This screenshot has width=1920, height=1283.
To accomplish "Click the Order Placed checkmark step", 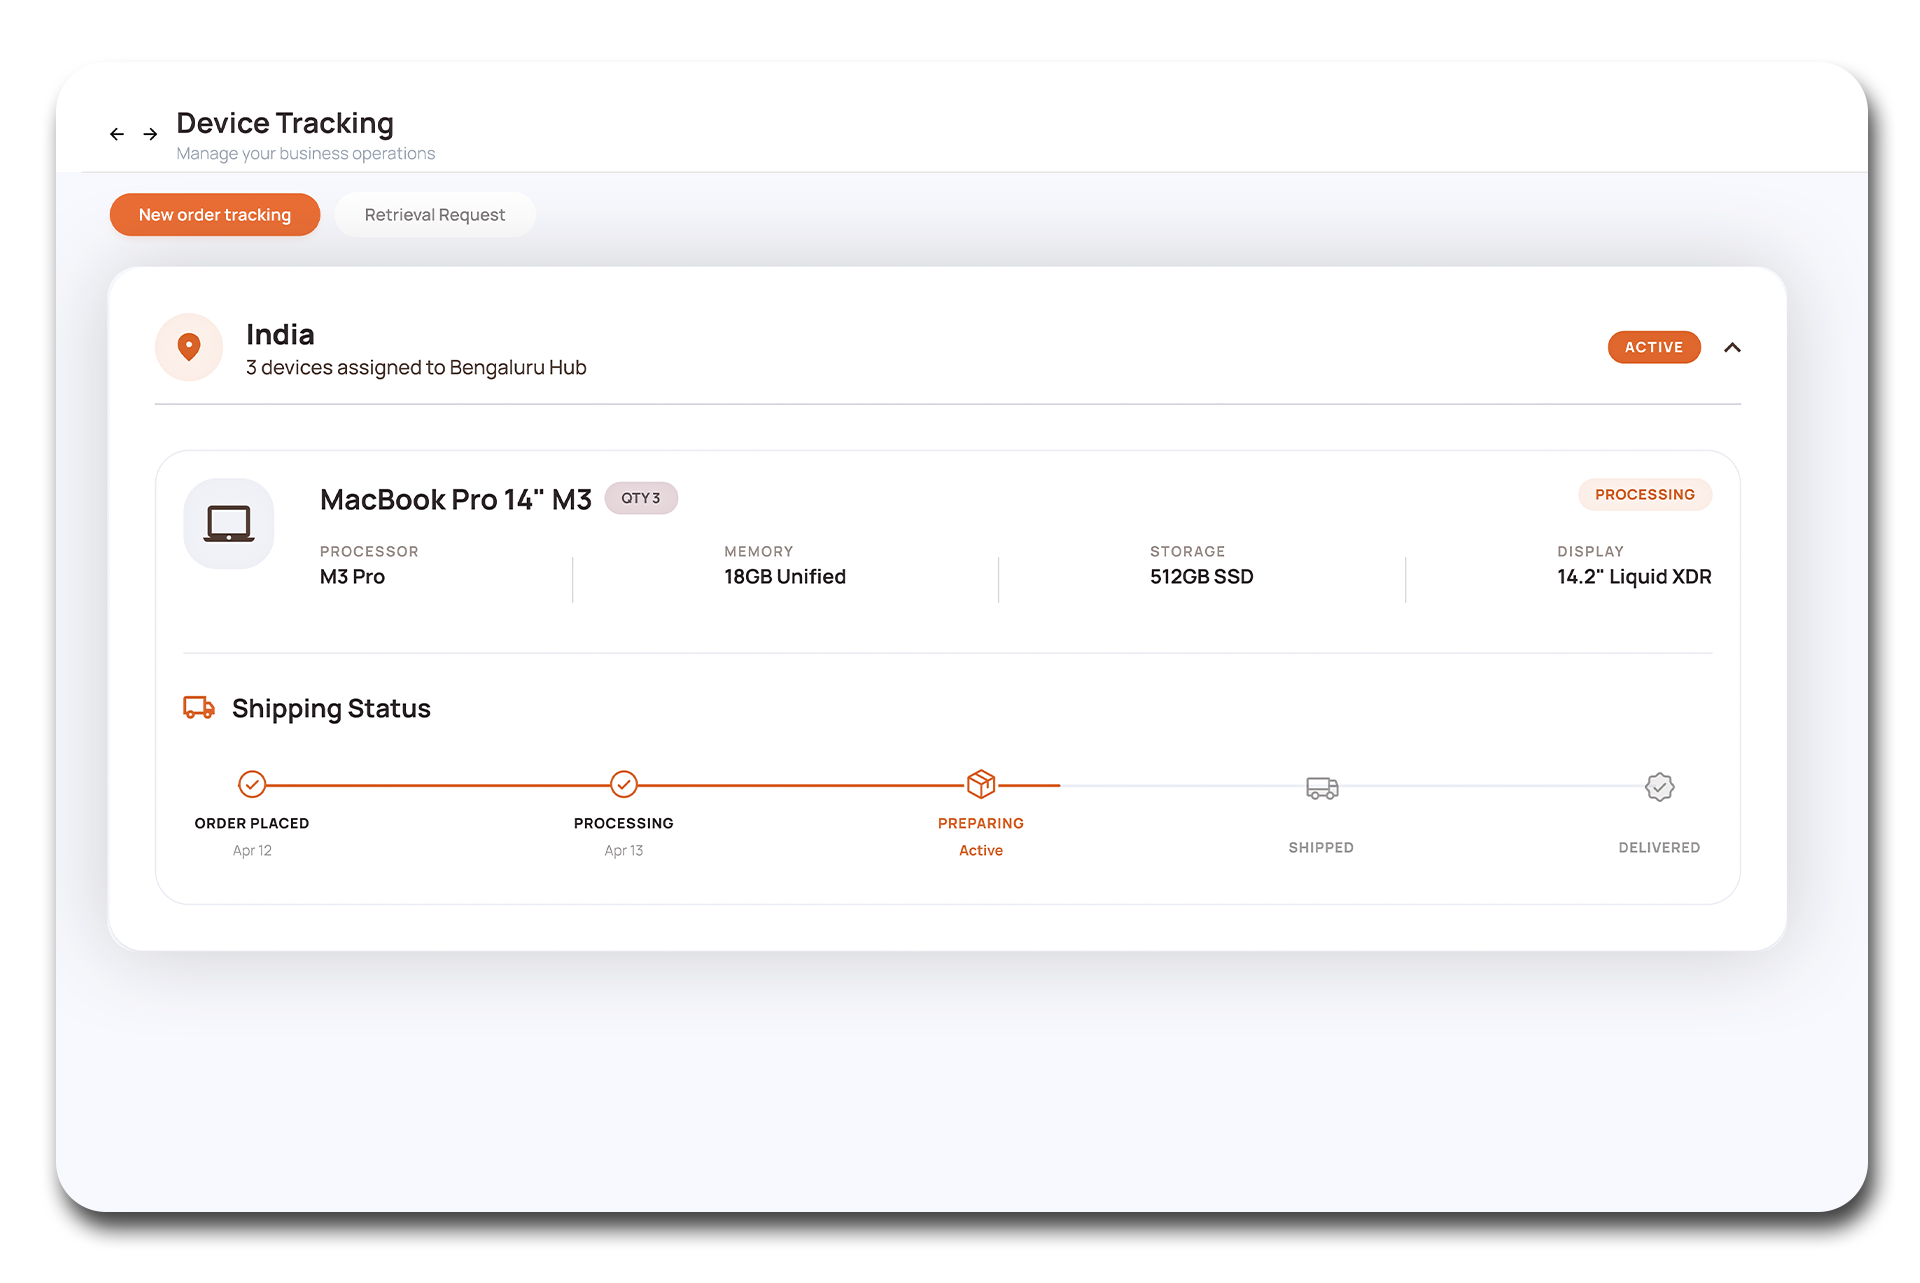I will [x=252, y=784].
